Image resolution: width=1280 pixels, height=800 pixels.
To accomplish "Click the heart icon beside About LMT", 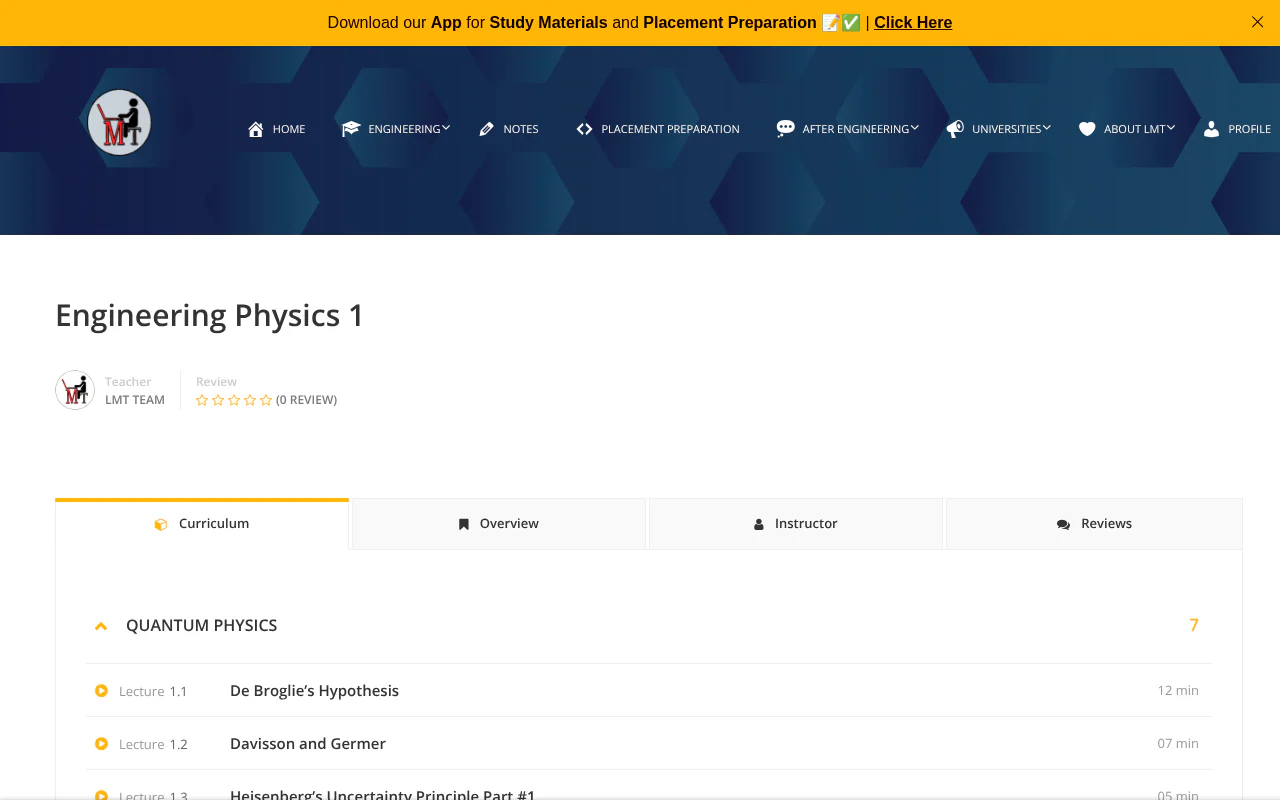I will click(1087, 129).
